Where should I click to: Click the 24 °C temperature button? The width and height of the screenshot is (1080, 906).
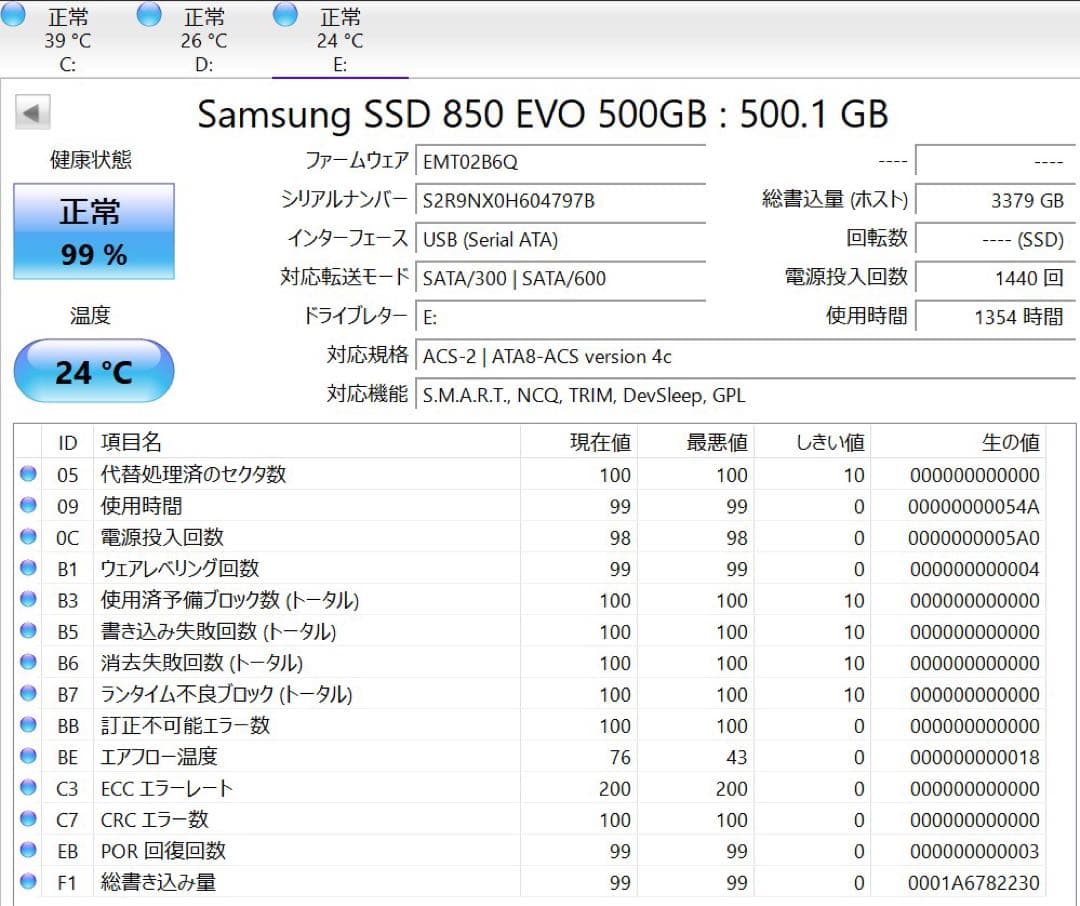tap(94, 371)
